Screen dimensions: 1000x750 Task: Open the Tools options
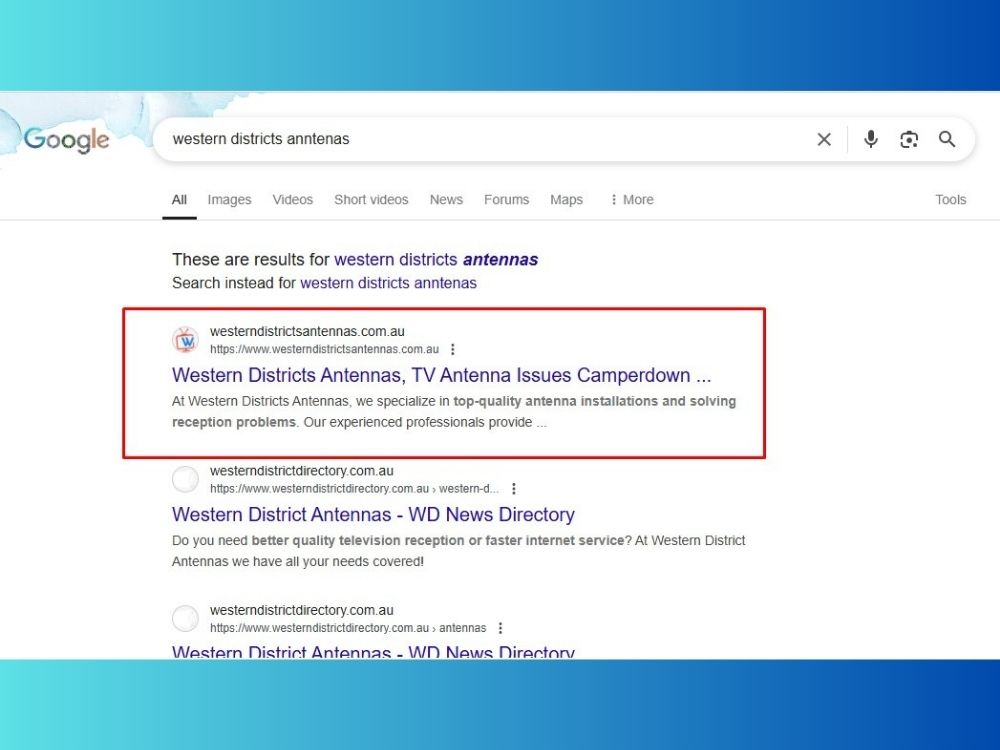[x=950, y=200]
